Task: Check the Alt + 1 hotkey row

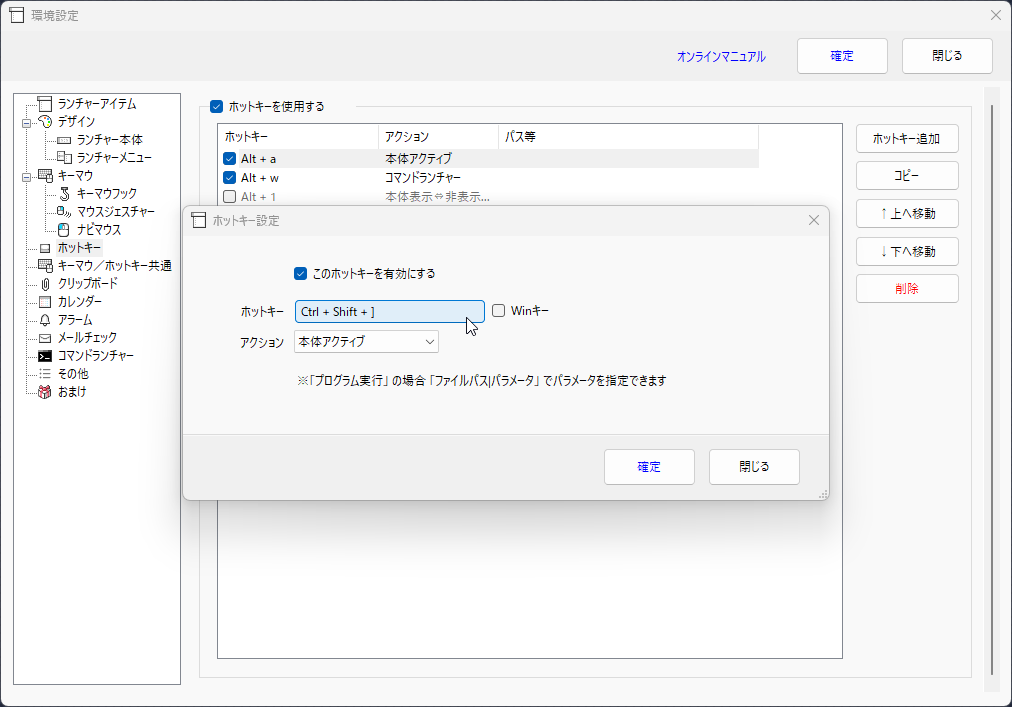Action: point(229,196)
